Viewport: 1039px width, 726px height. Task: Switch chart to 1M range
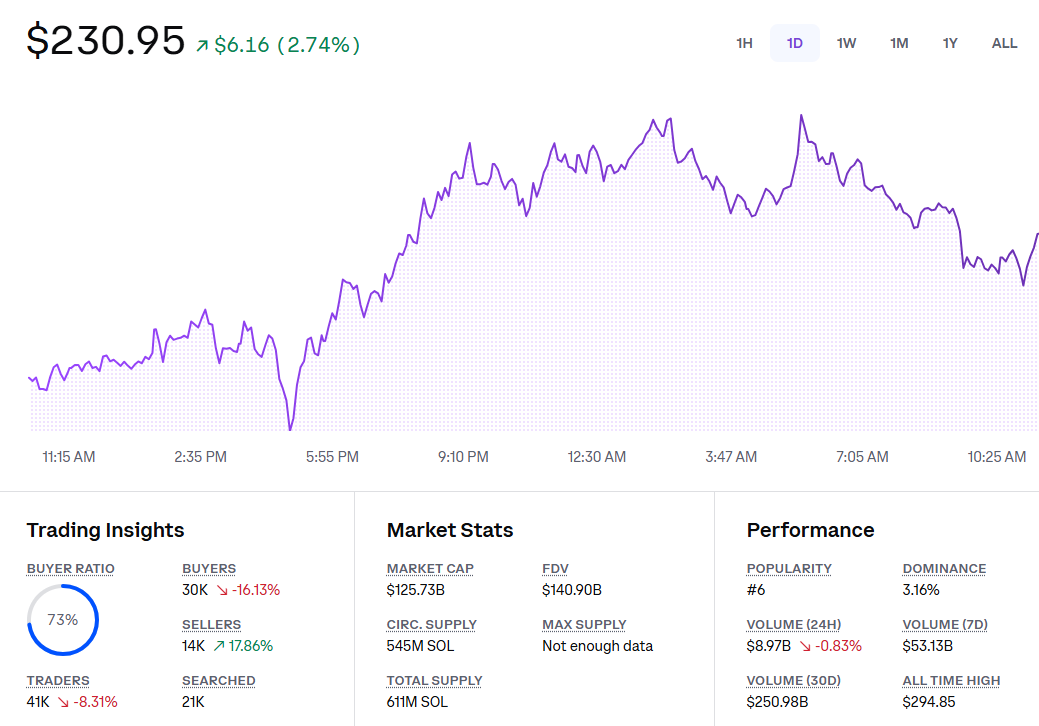[899, 43]
